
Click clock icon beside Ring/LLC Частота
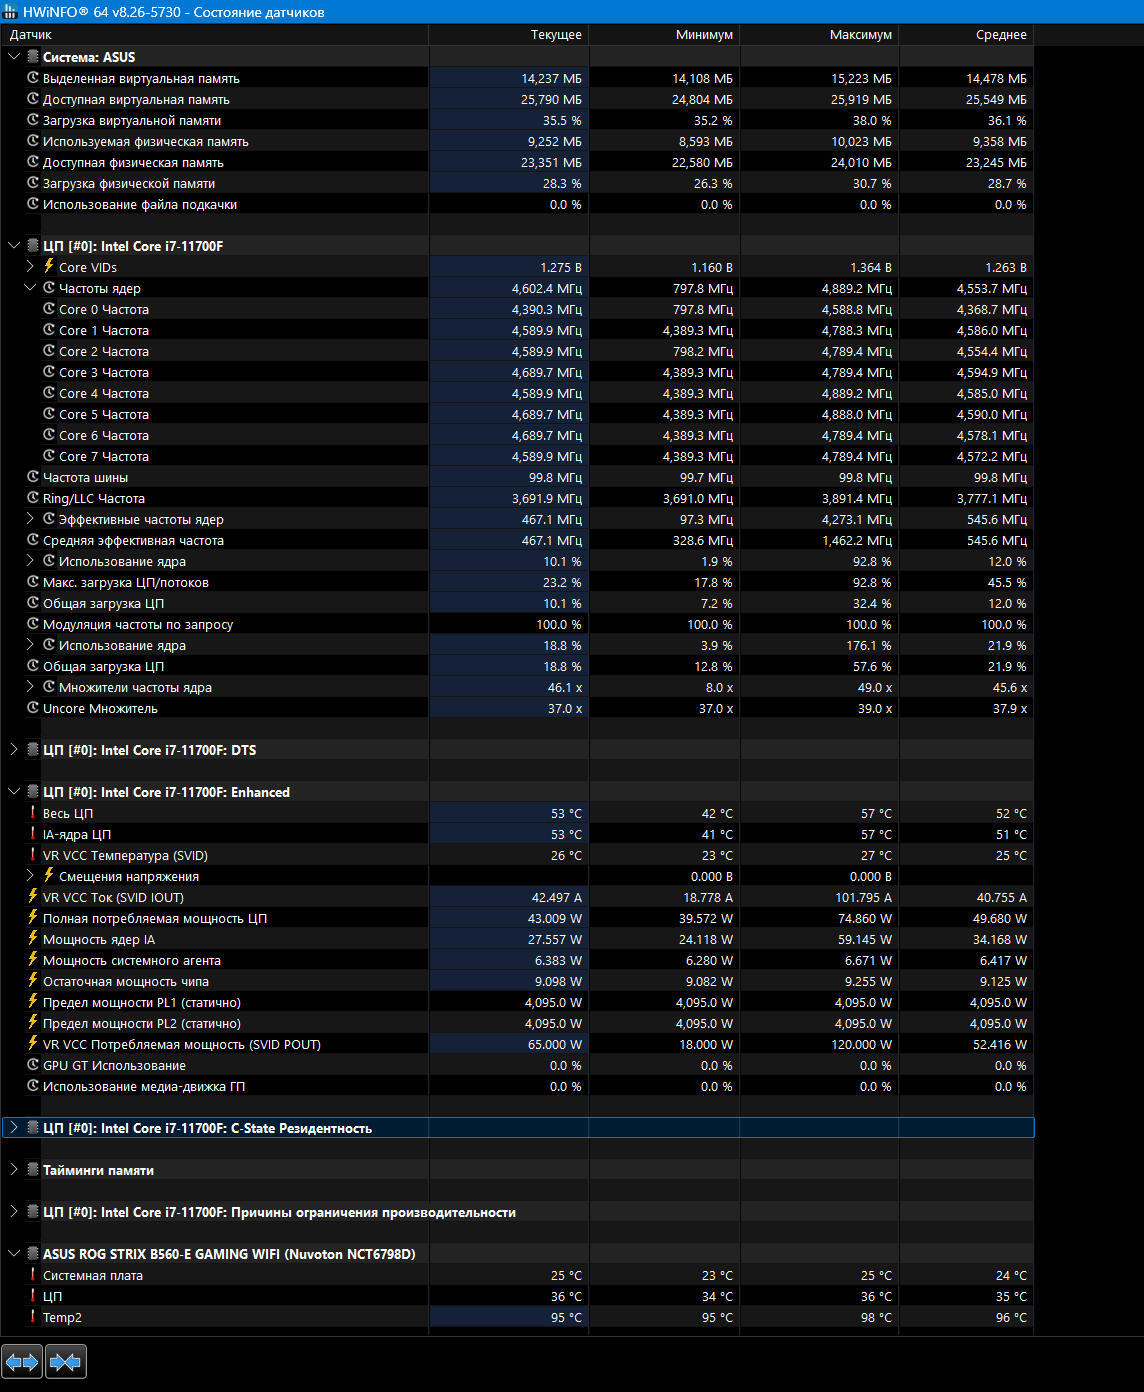point(33,498)
